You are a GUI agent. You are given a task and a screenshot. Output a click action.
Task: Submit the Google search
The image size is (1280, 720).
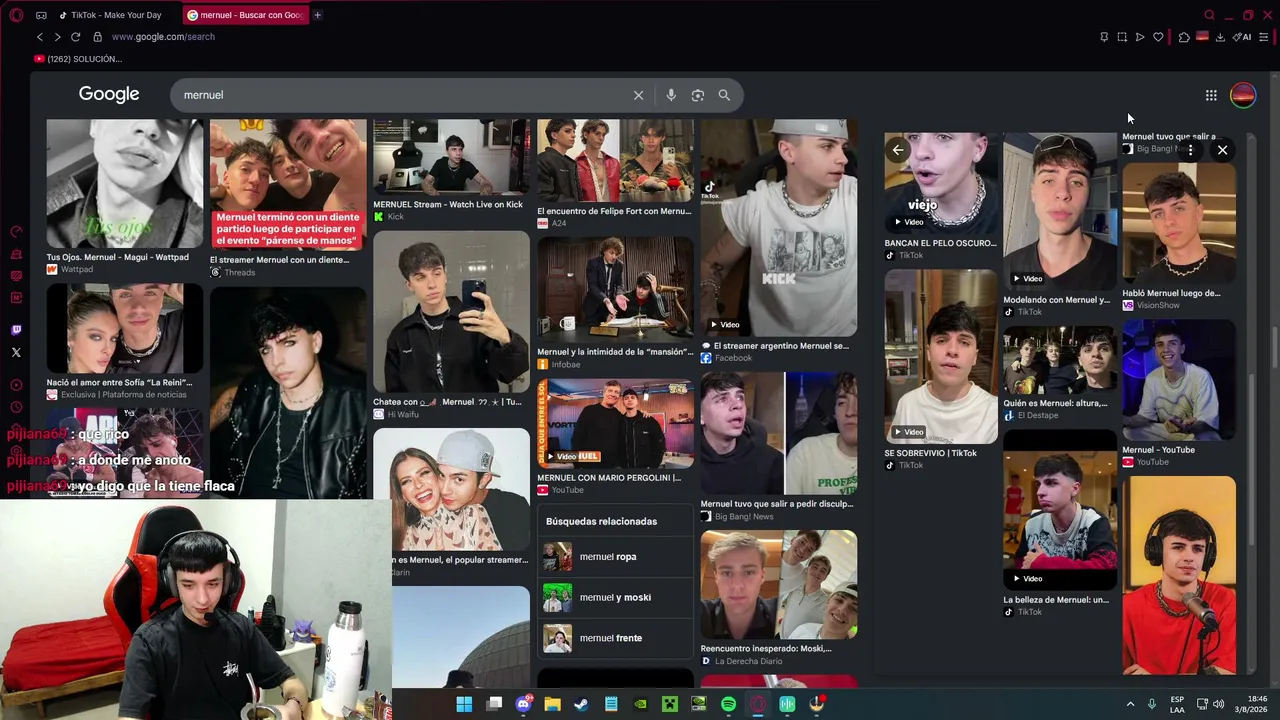(x=724, y=95)
